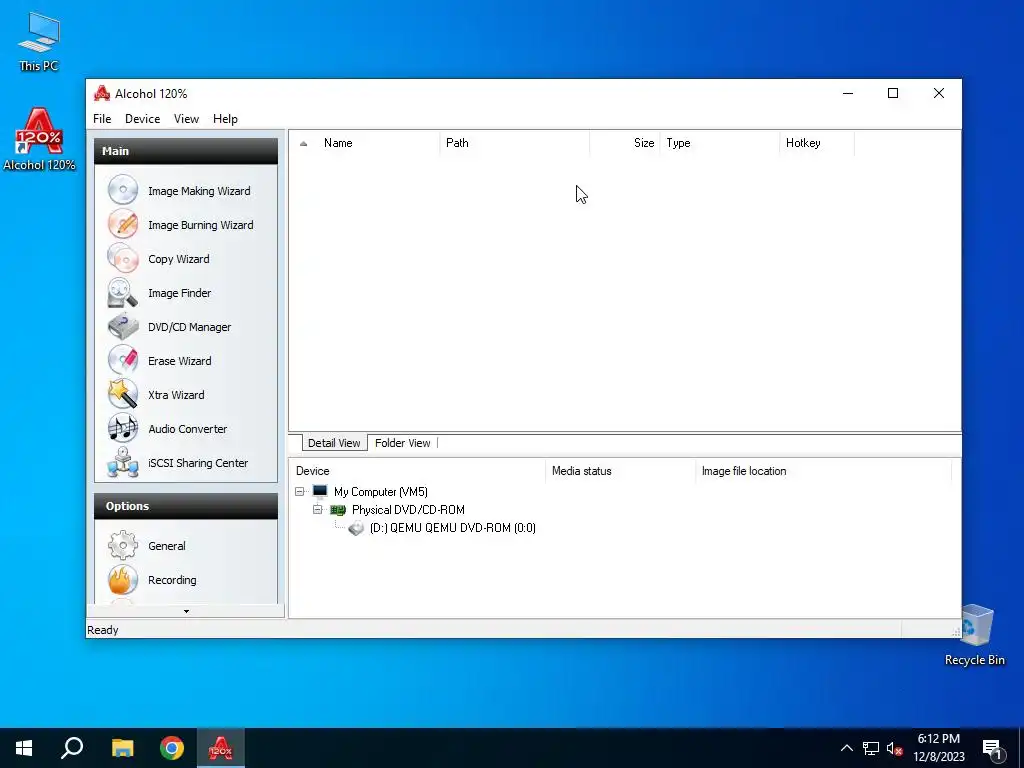Screen dimensions: 1024x768
Task: Collapse the Physical DVD/CD-ROM tree node
Action: 317,509
